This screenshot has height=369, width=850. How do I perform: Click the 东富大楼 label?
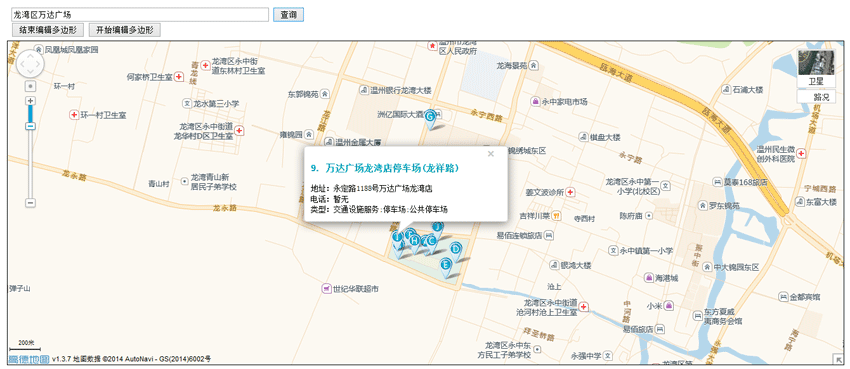(821, 202)
